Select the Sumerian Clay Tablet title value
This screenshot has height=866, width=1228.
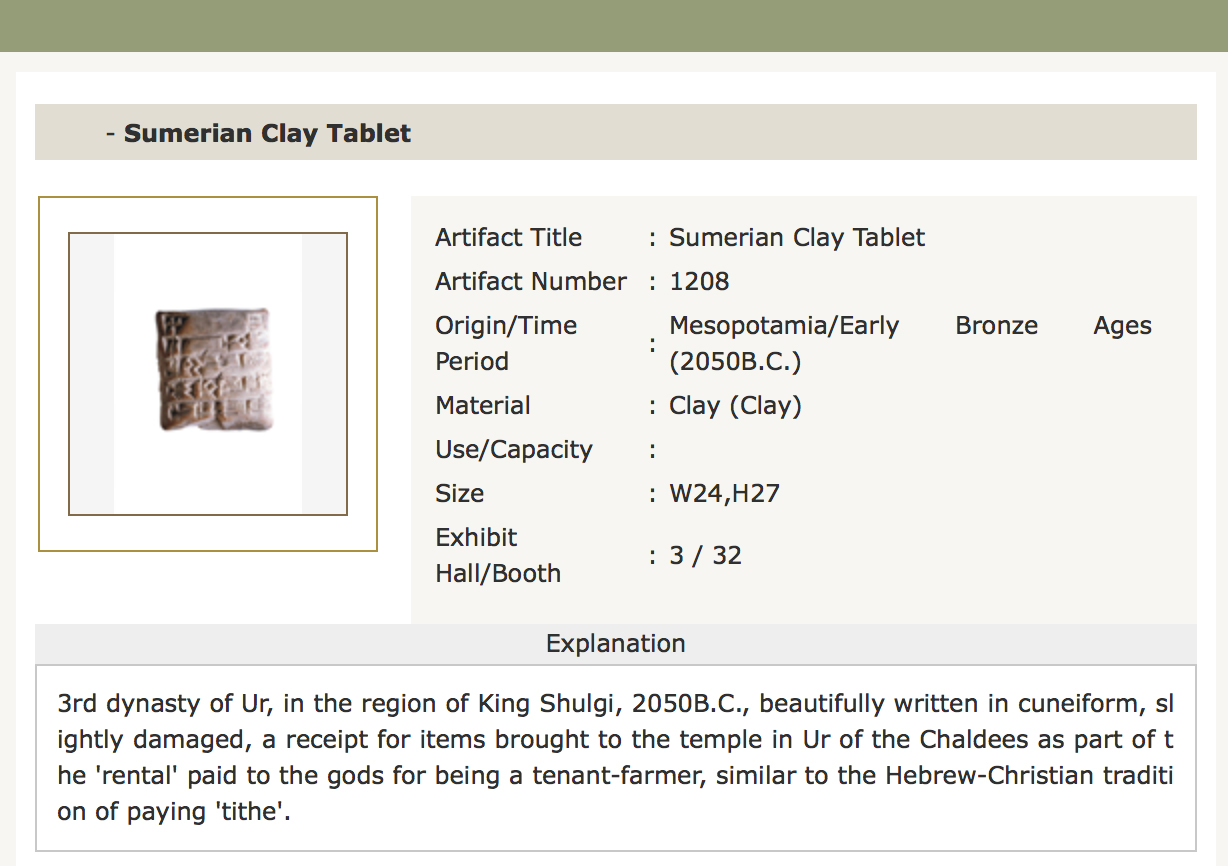tap(797, 237)
